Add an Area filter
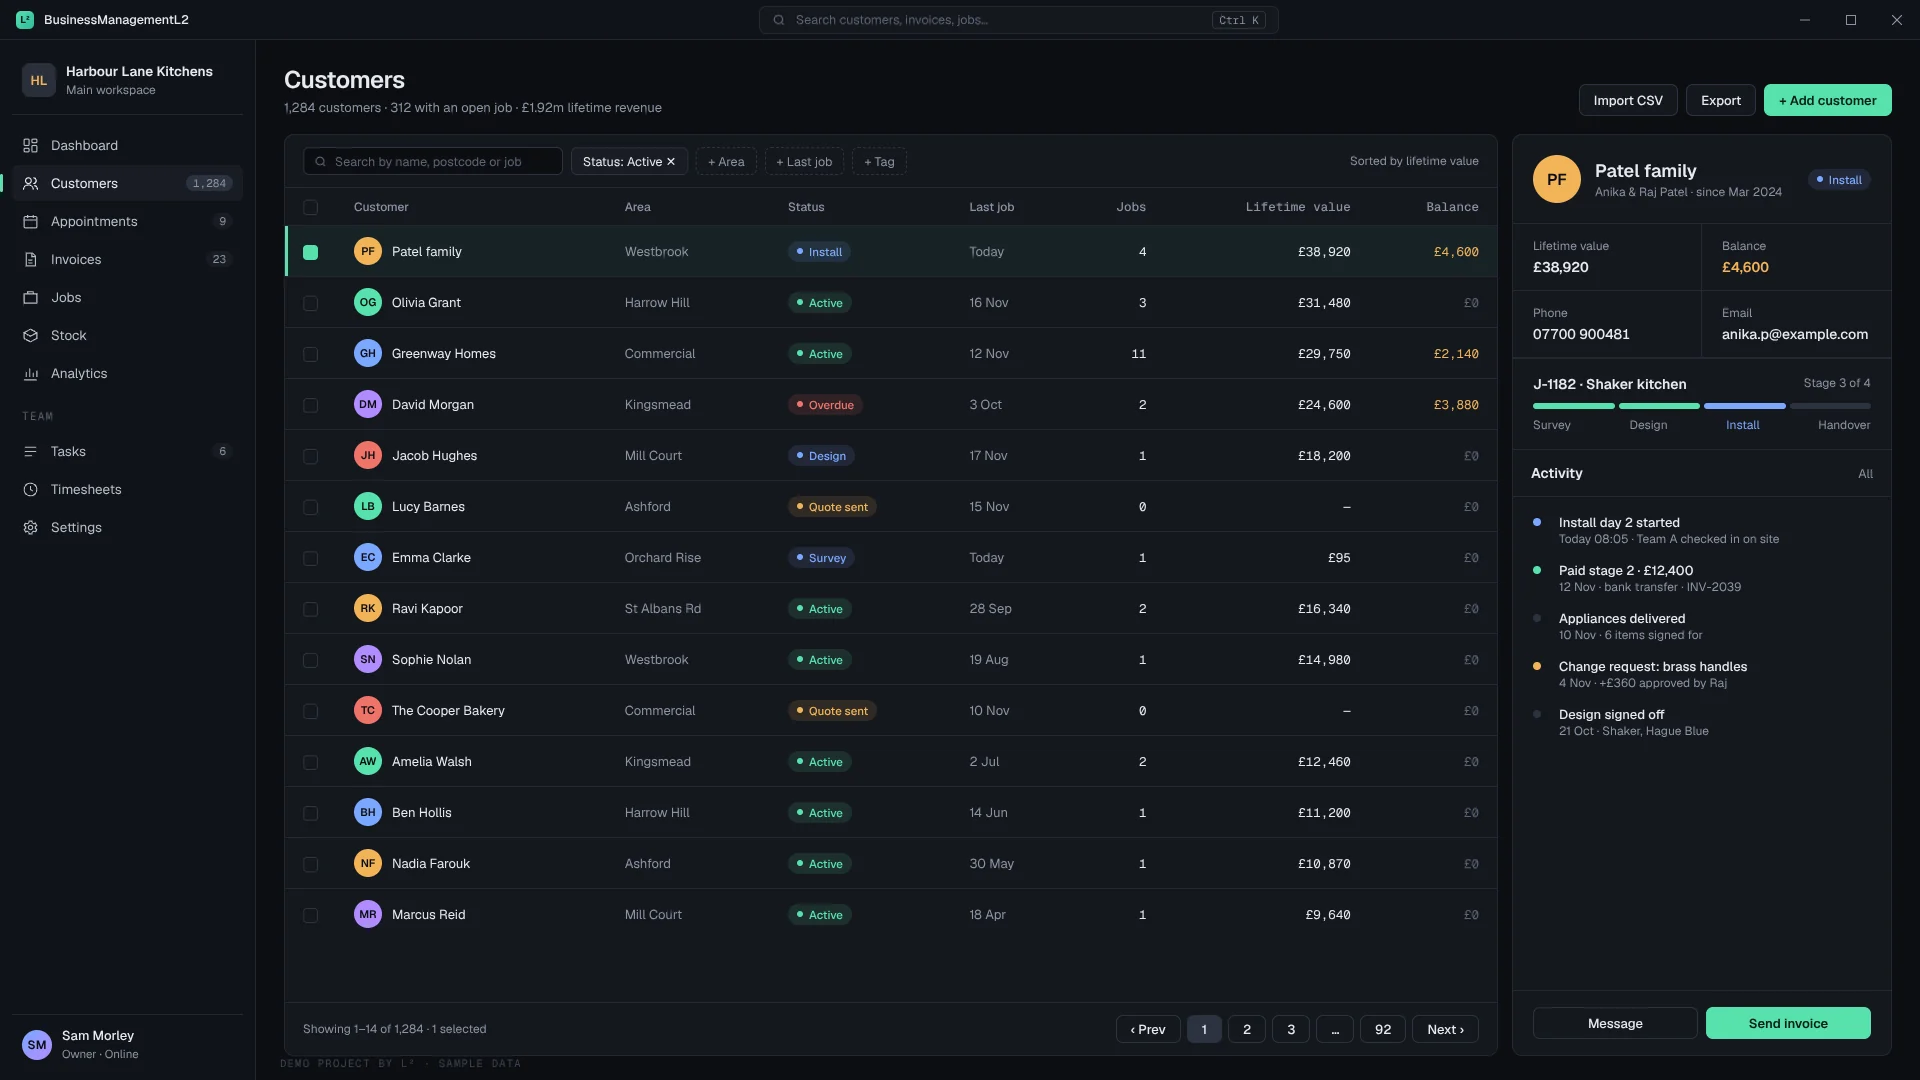Viewport: 1920px width, 1080px height. [726, 162]
